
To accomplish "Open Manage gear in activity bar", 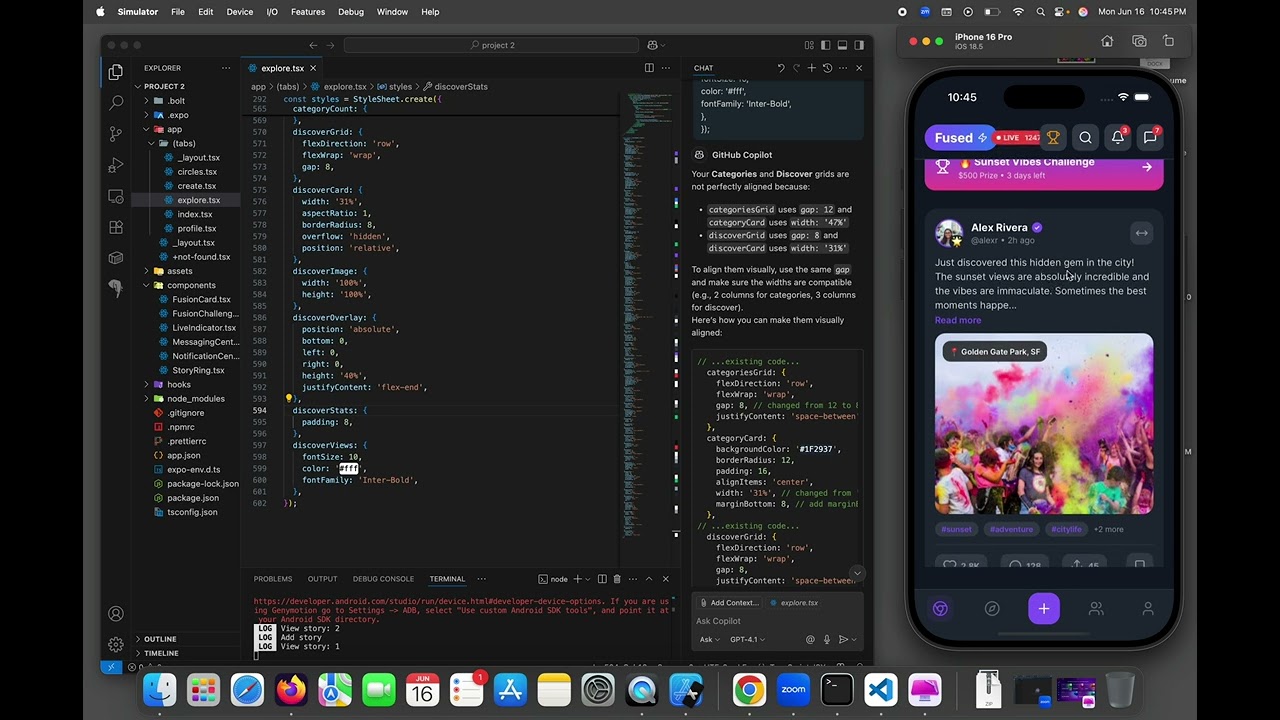I will [116, 645].
